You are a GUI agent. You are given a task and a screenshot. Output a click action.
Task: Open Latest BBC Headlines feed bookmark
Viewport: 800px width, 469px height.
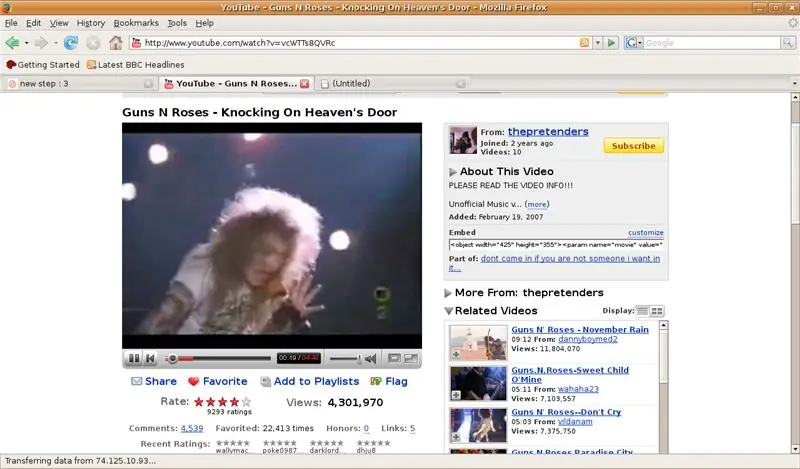point(135,65)
